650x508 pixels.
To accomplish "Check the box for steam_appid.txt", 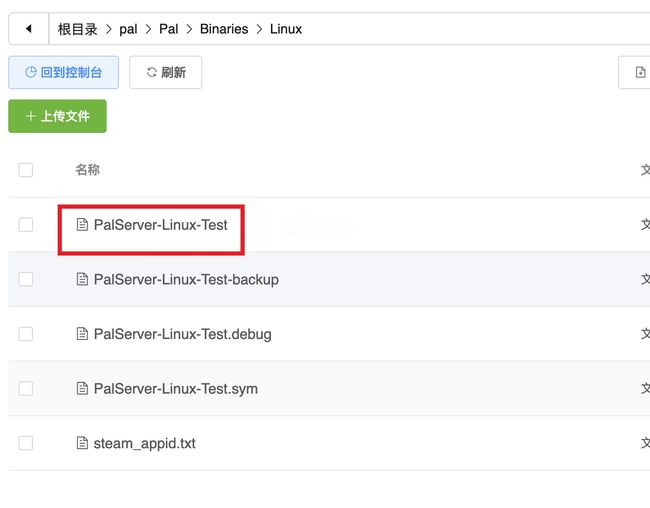I will tap(26, 443).
